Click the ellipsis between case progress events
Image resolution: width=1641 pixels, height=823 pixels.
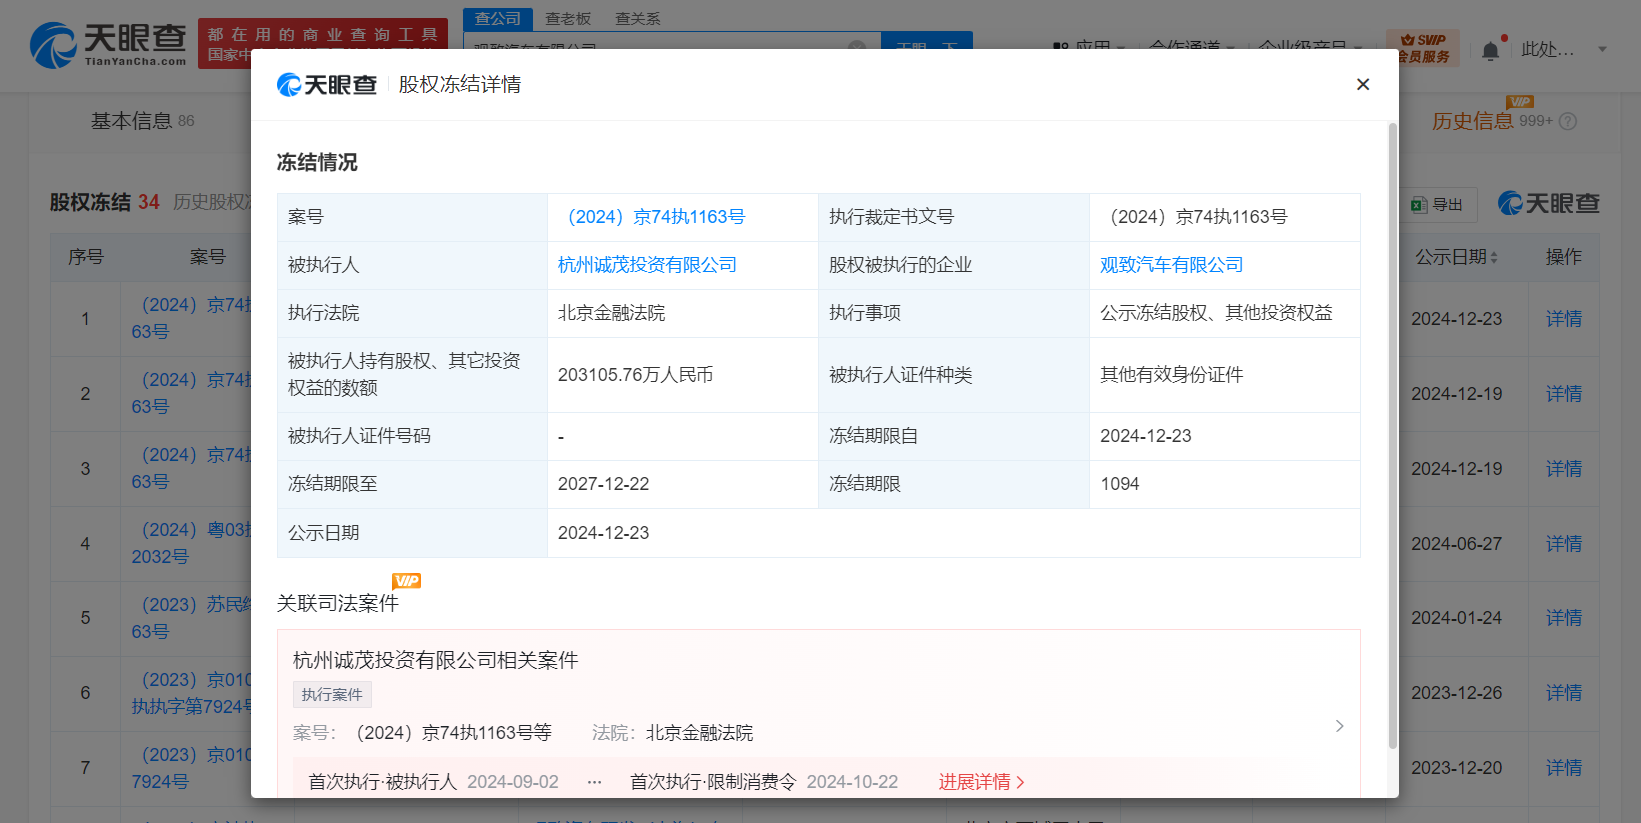(x=594, y=782)
